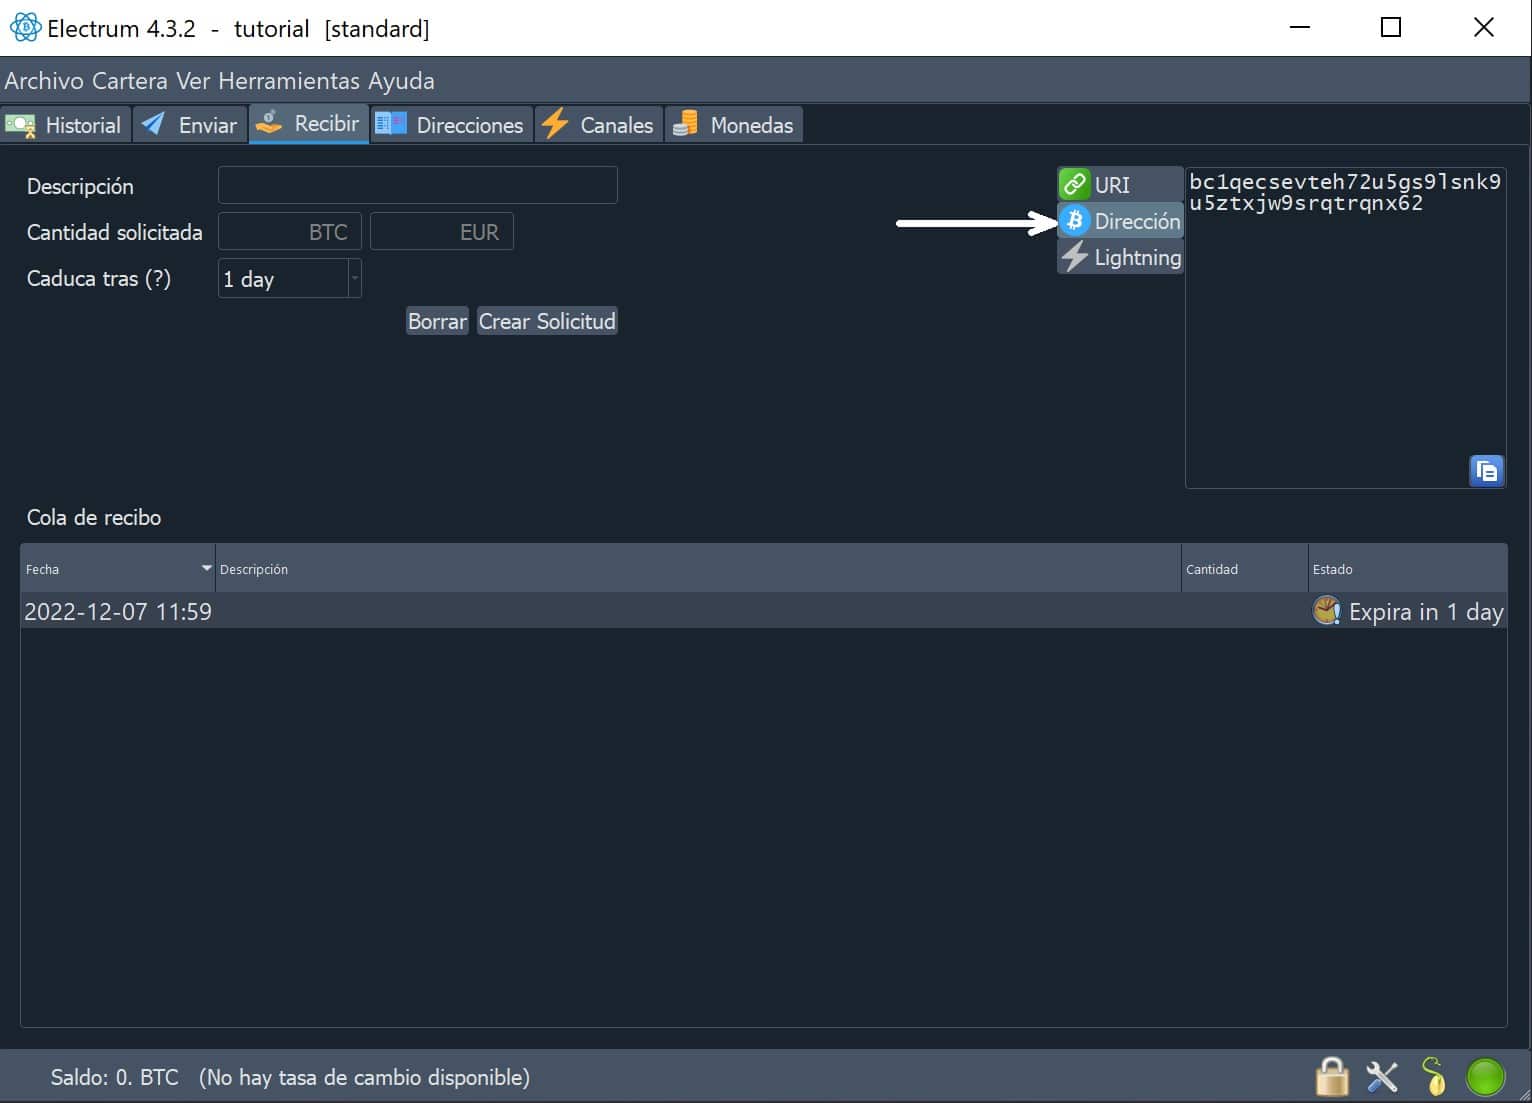Image resolution: width=1532 pixels, height=1103 pixels.
Task: Show the Lightning invoice view
Action: (1120, 257)
